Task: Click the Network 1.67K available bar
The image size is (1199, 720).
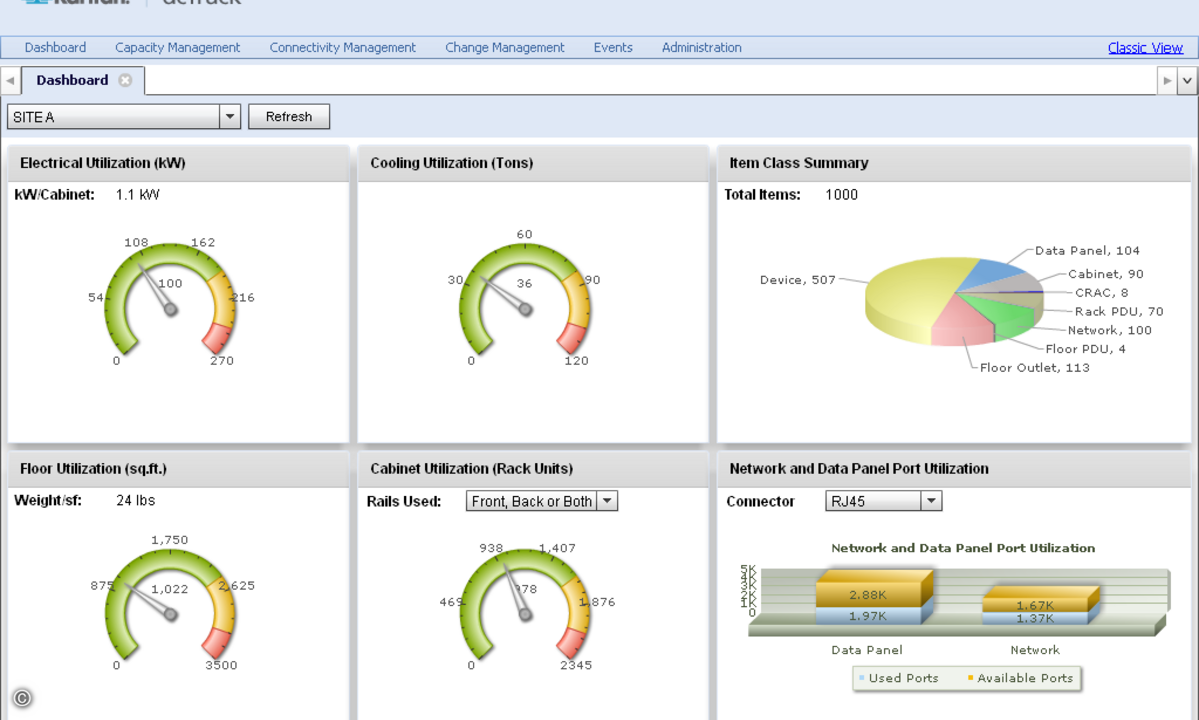Action: (1035, 605)
